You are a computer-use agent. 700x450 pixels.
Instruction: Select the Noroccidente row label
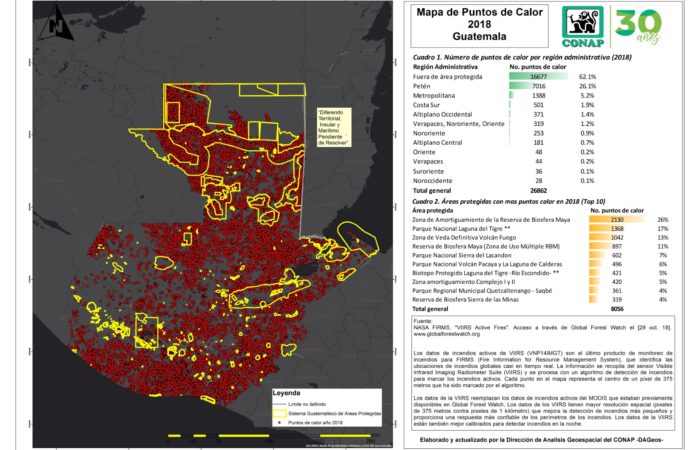[x=432, y=181]
